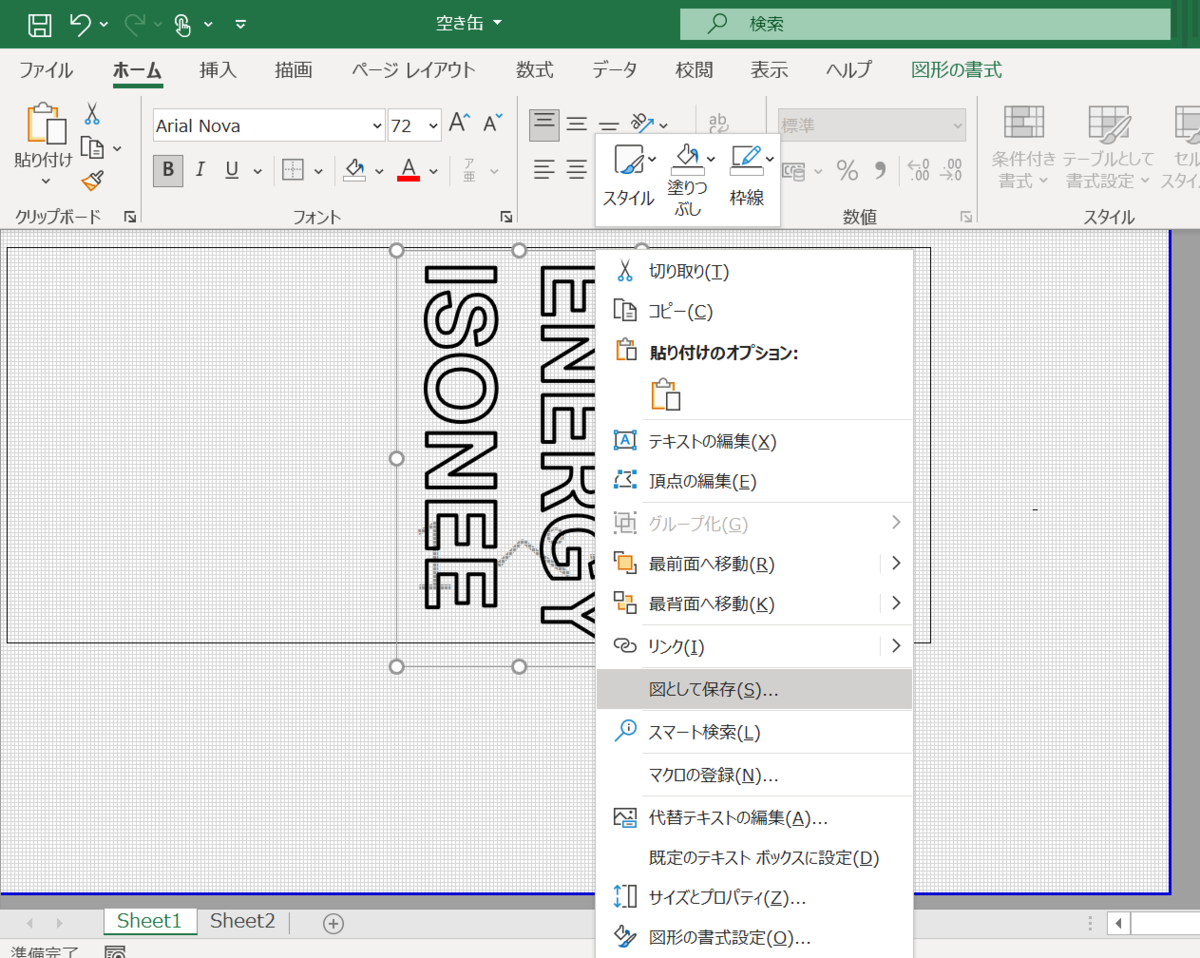Viewport: 1200px width, 958px height.
Task: Increase decimal places
Action: click(x=920, y=170)
